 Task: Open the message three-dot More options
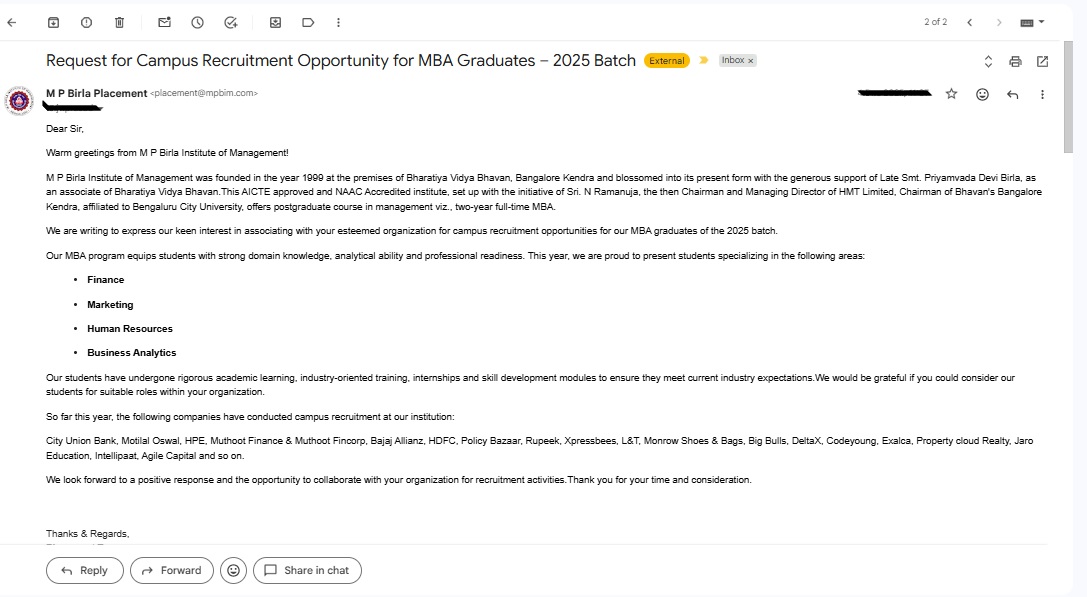click(1042, 94)
